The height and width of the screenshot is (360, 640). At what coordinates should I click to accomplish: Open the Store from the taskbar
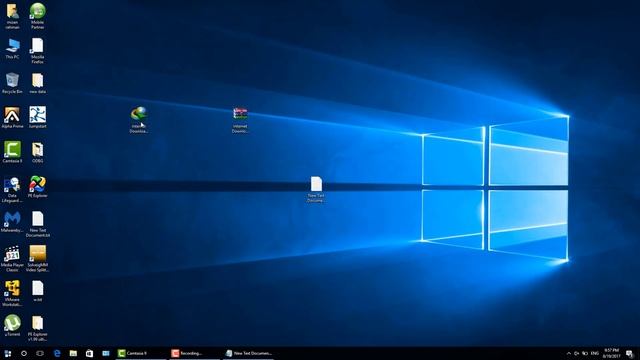(89, 353)
